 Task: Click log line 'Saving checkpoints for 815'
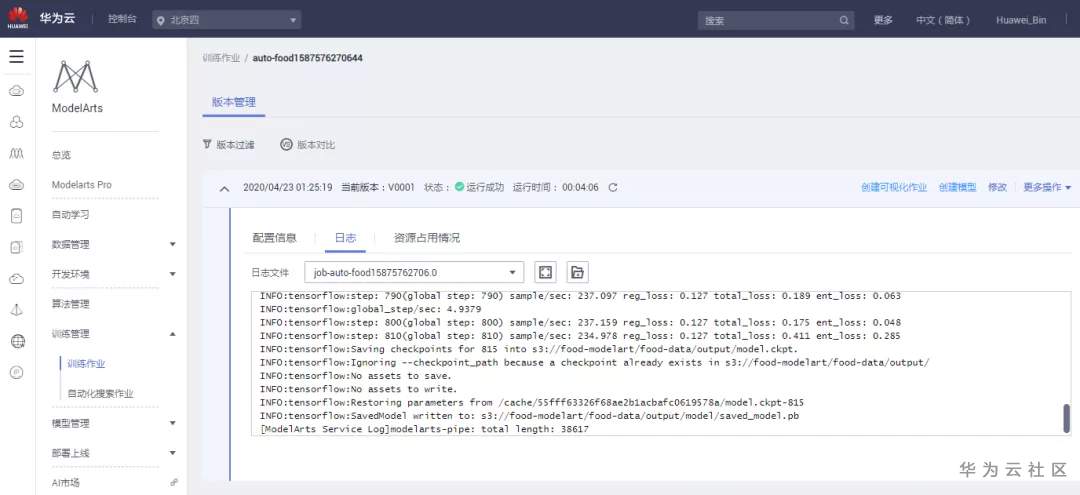pyautogui.click(x=528, y=349)
